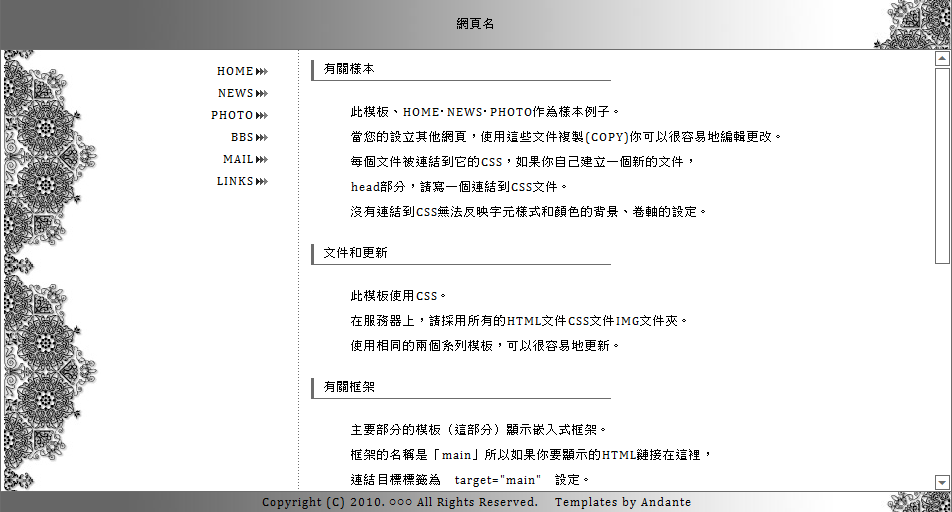Click the line starting 使用相同的兩個系列

484,346
